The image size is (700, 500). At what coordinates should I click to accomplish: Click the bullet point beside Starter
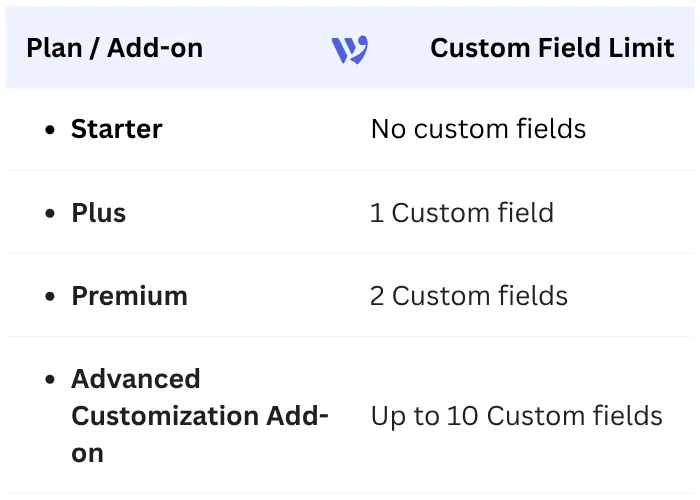point(50,130)
